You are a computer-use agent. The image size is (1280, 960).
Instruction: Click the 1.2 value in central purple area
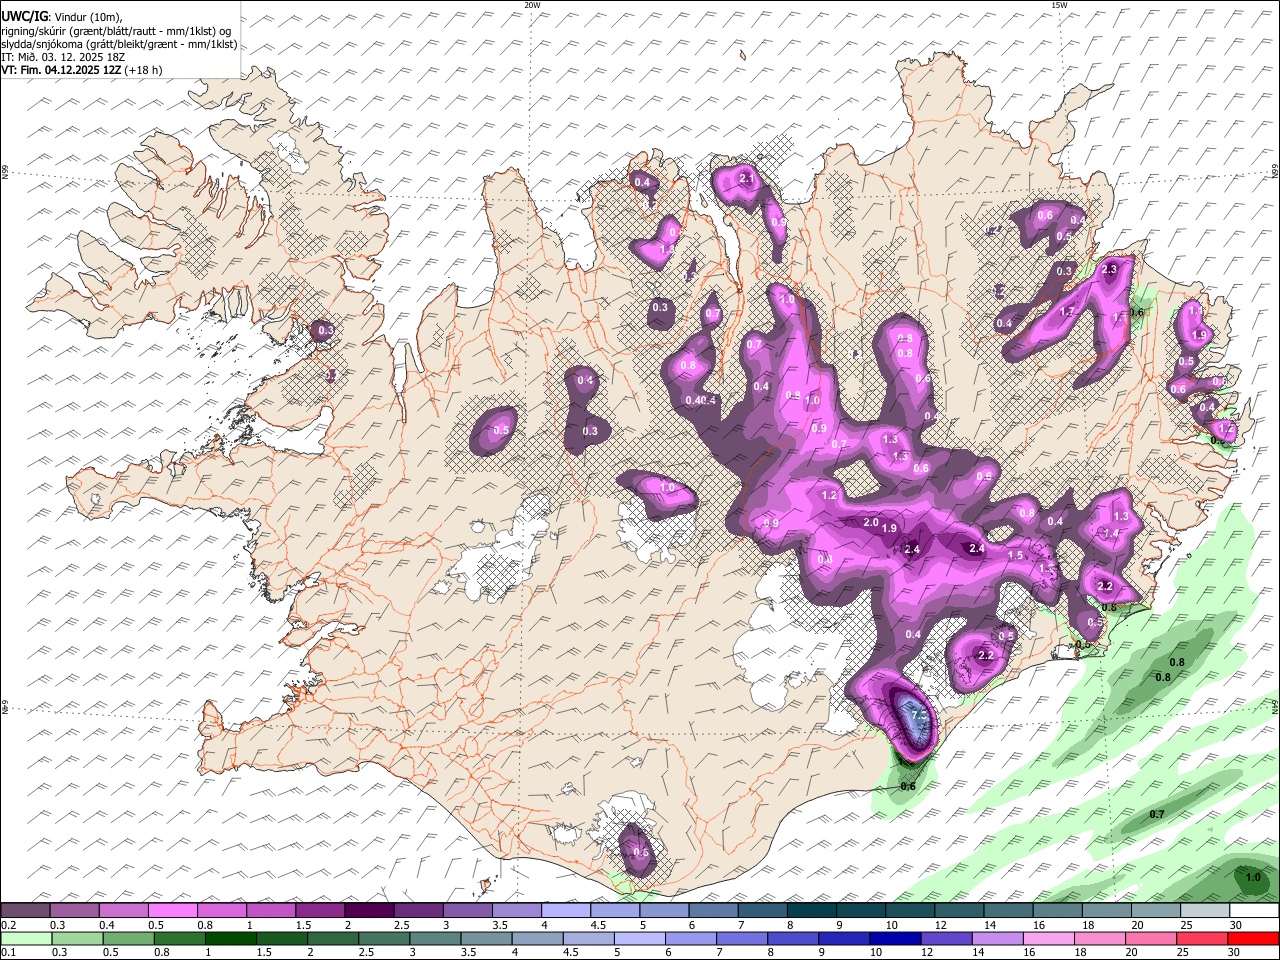[829, 495]
